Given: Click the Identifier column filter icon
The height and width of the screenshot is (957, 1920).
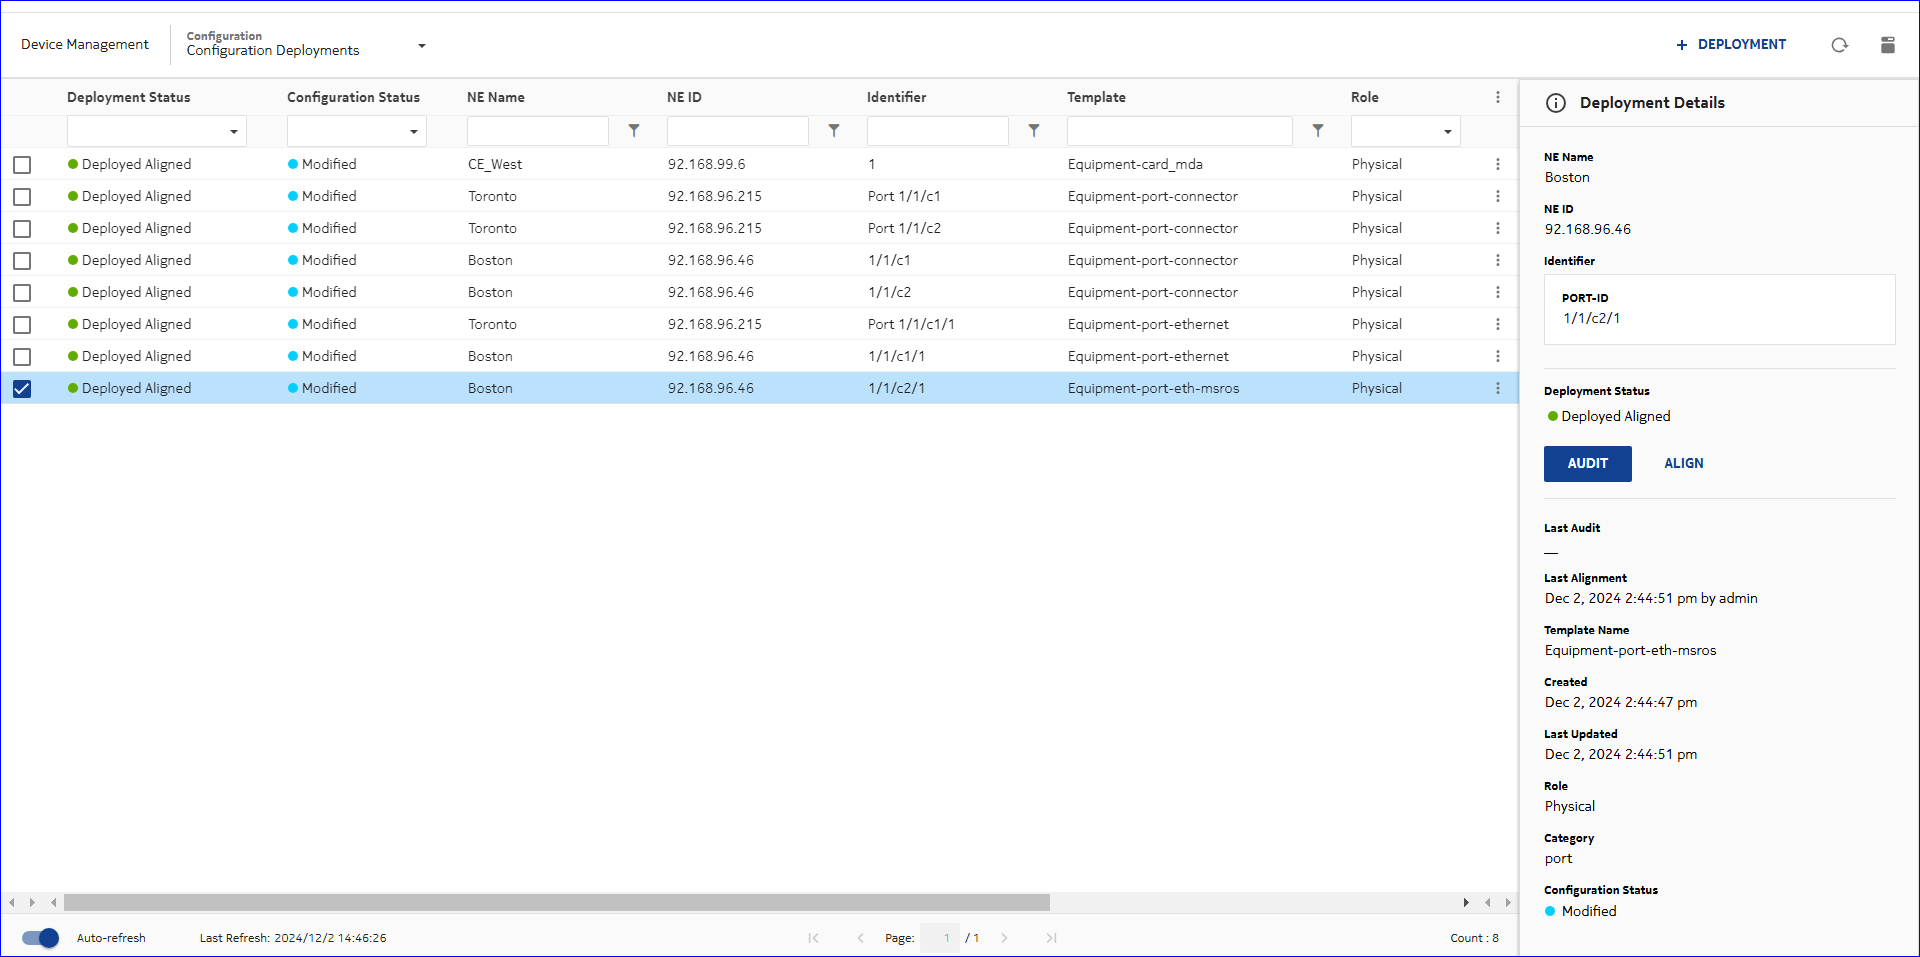Looking at the screenshot, I should point(1034,131).
